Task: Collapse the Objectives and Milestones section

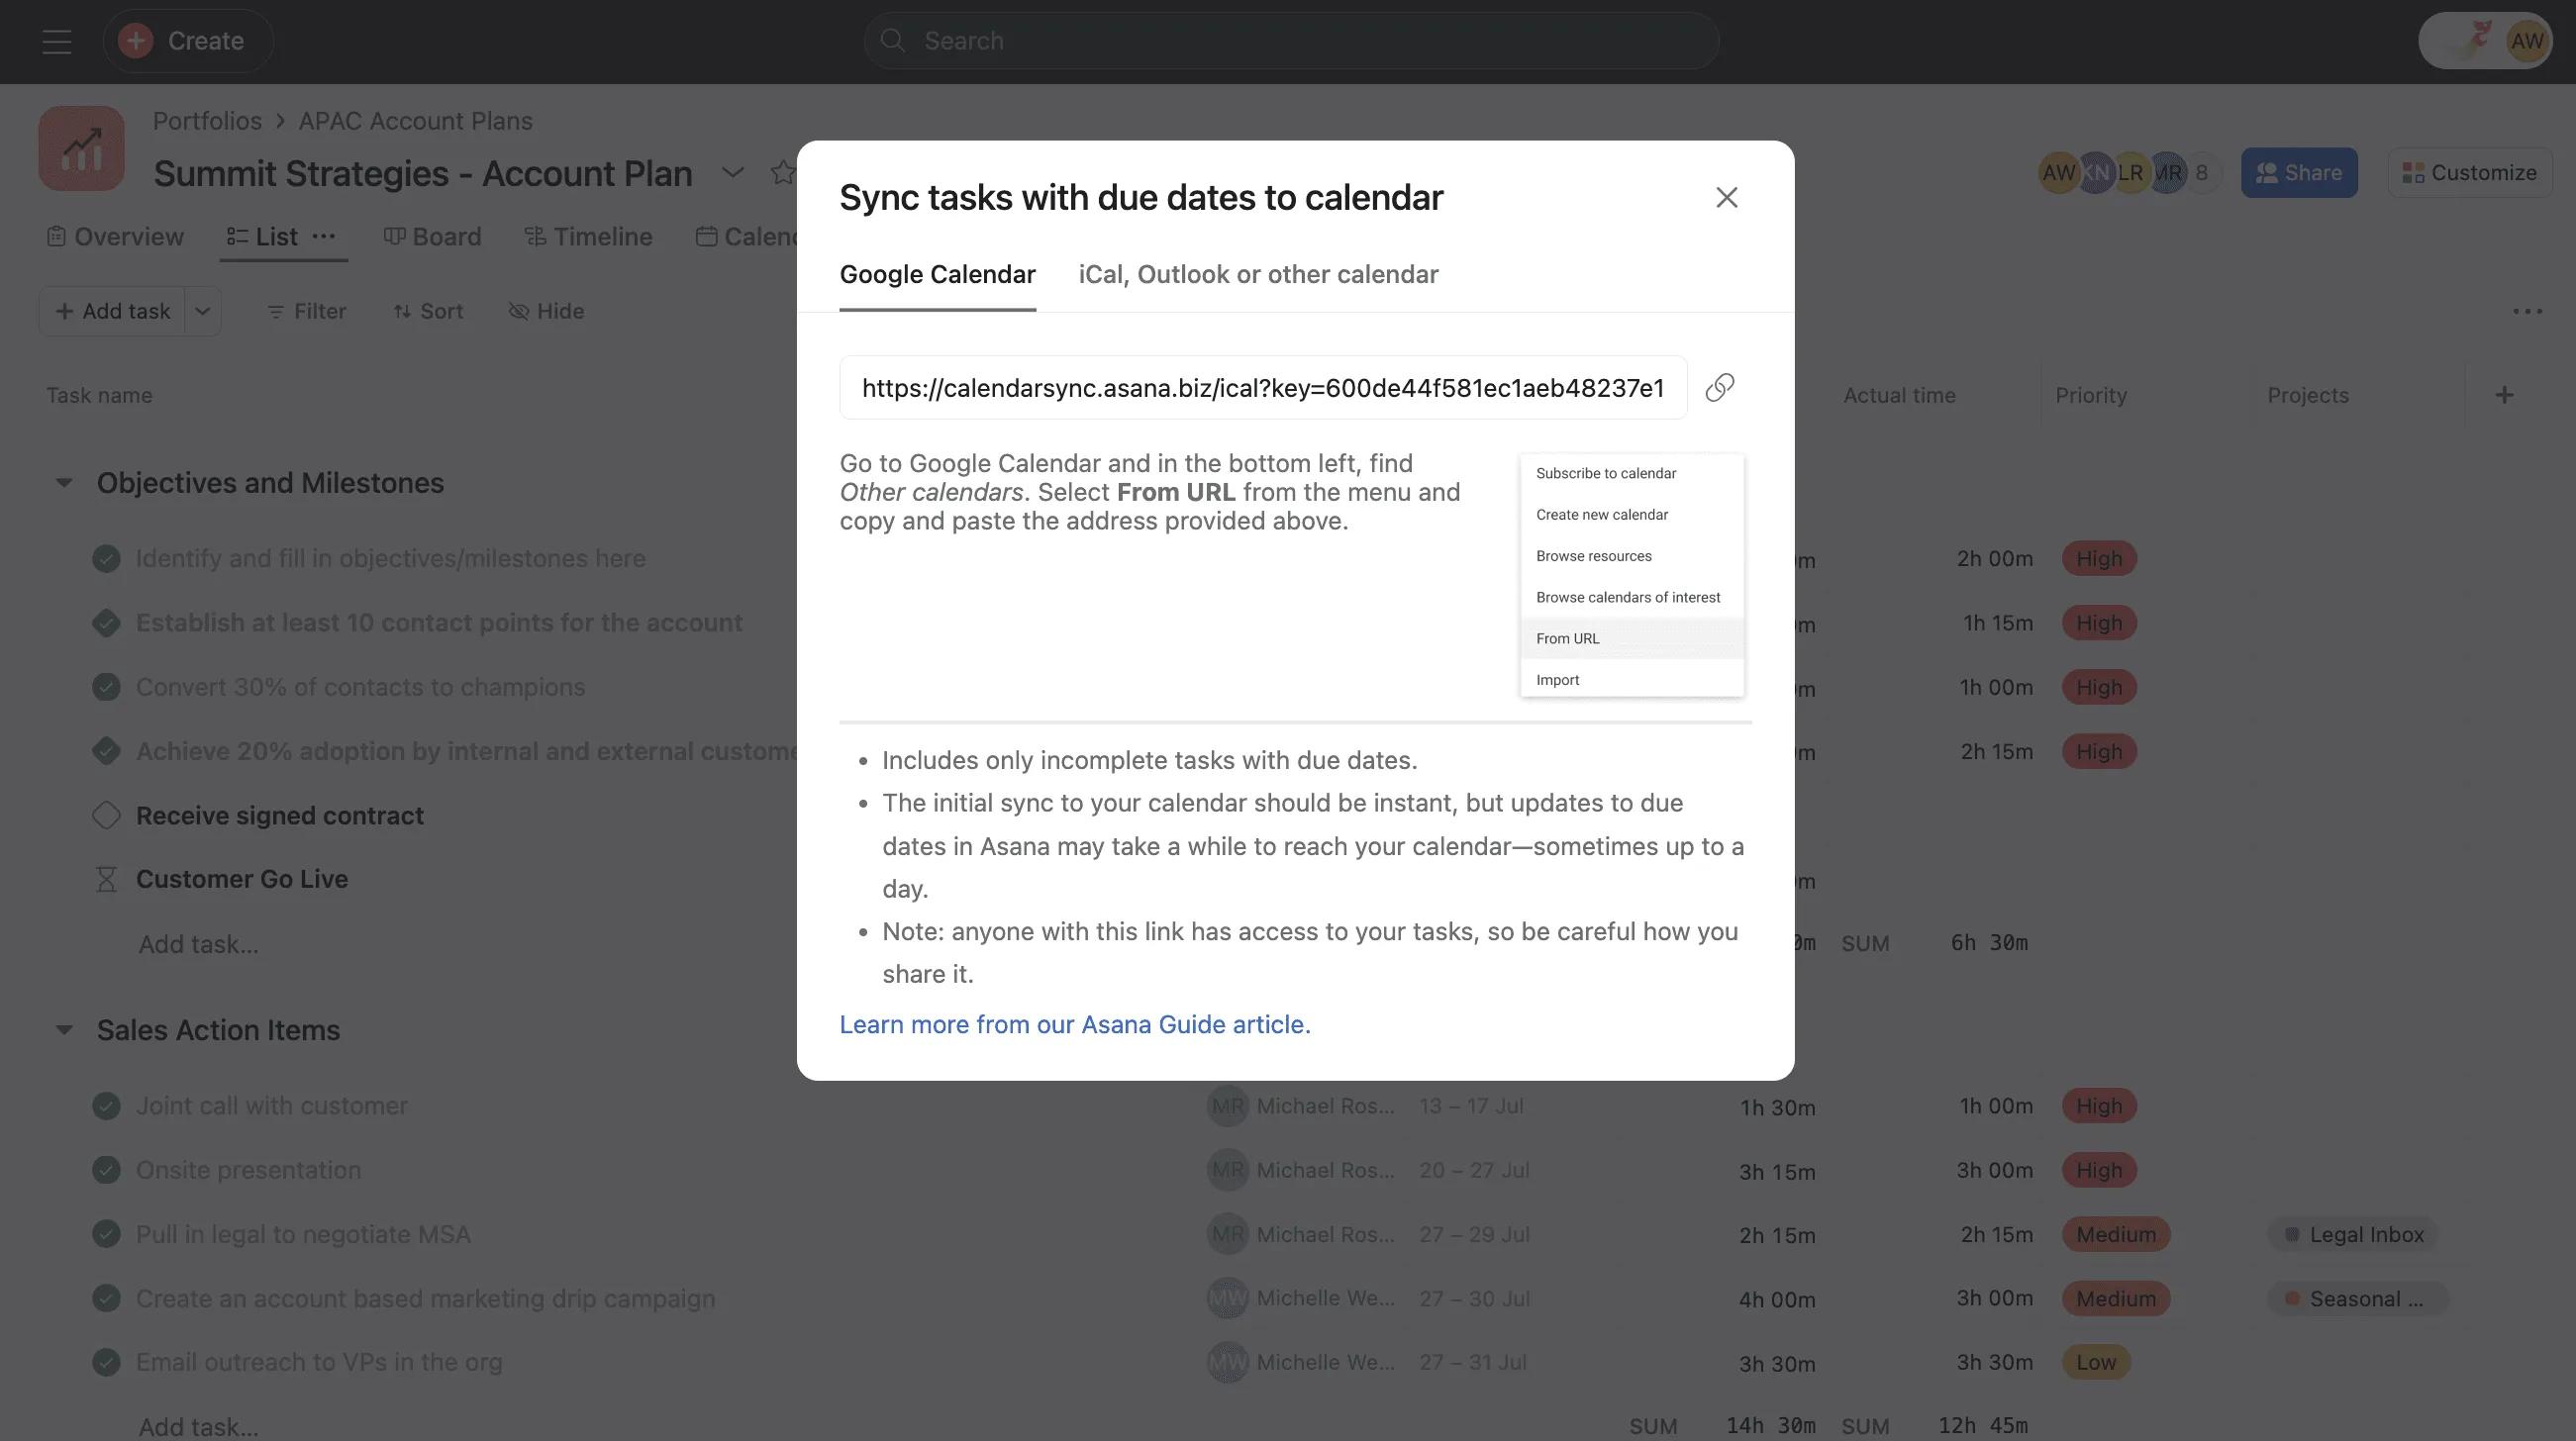Action: coord(63,482)
